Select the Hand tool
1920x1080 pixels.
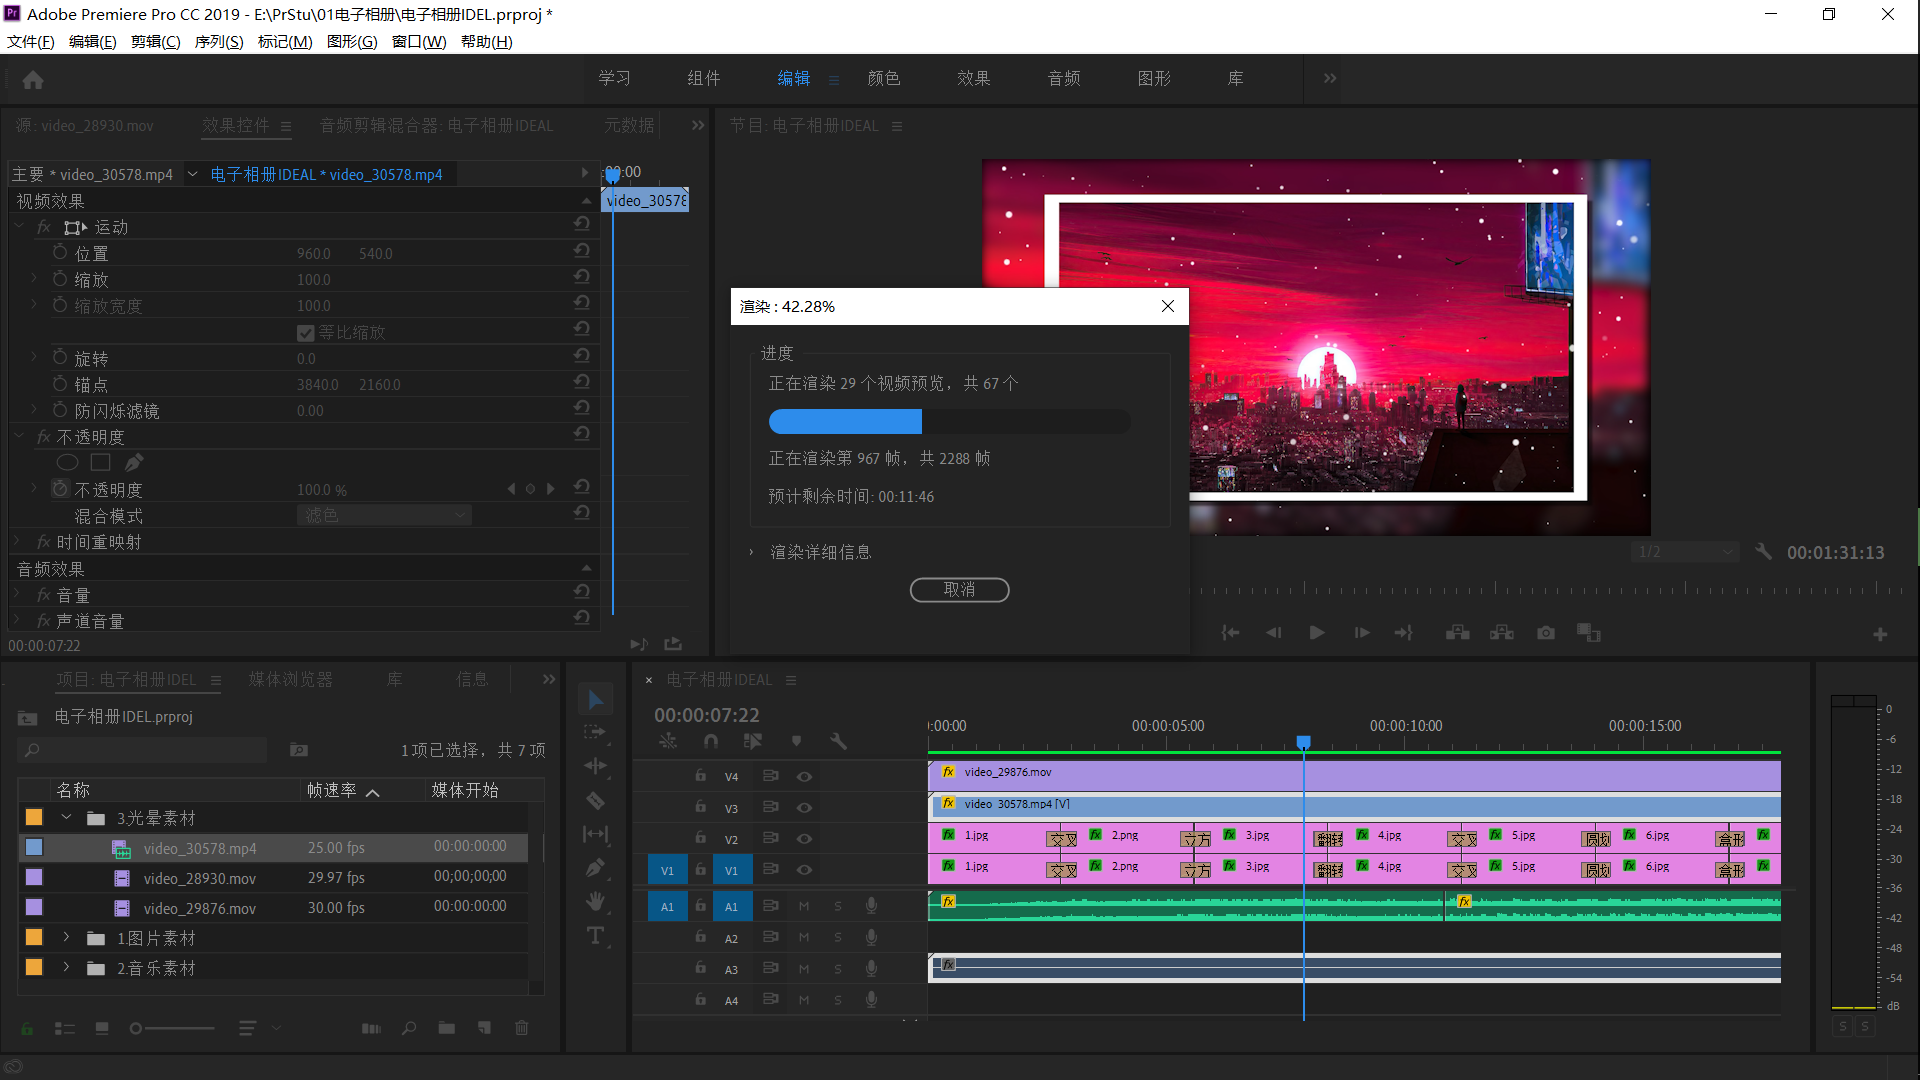click(596, 902)
